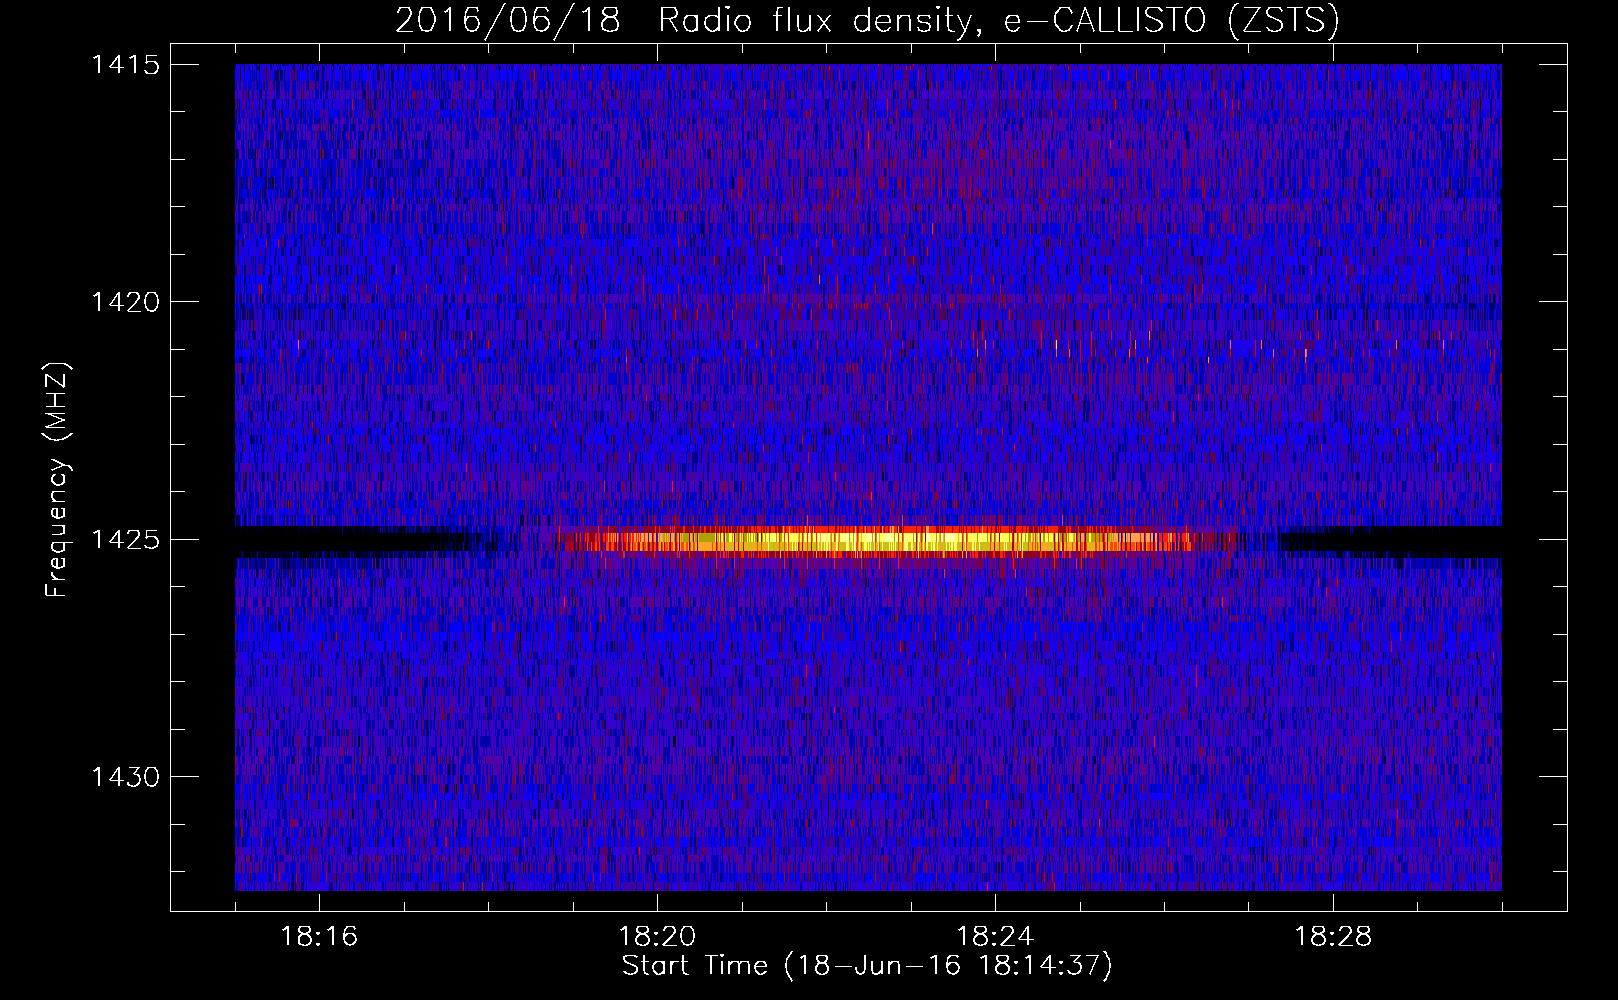The height and width of the screenshot is (1000, 1618).
Task: Click the bright yellow burst at 1425 MHz
Action: pyautogui.click(x=880, y=541)
